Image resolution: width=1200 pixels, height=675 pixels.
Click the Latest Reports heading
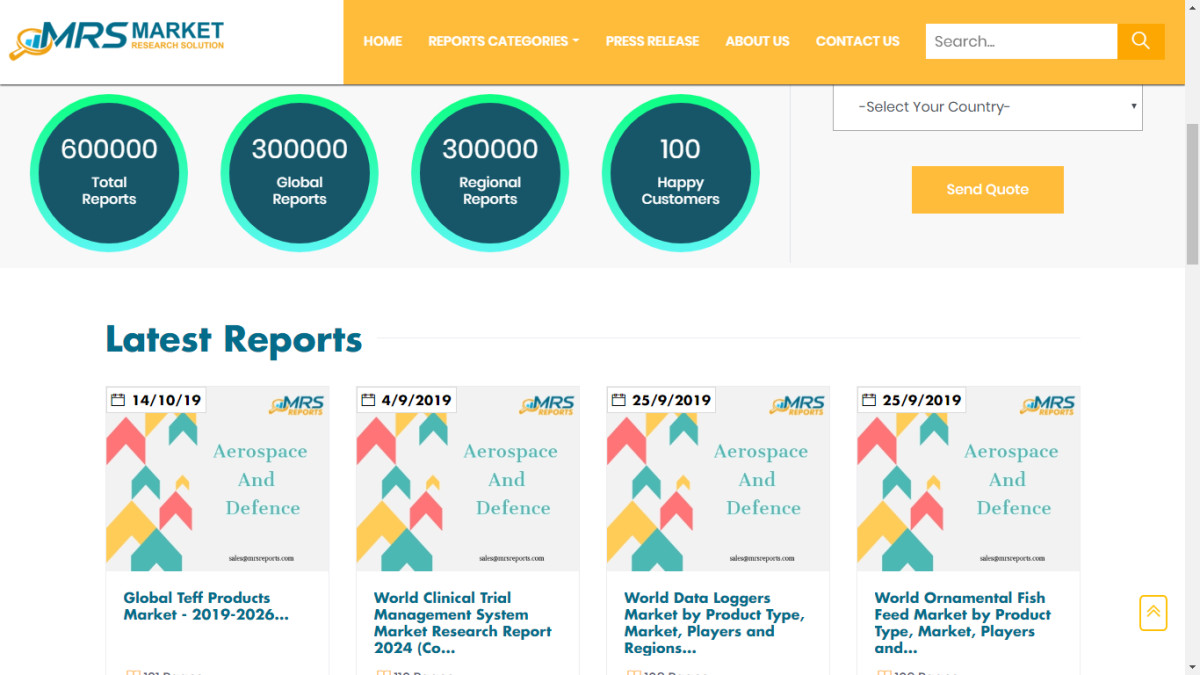[x=234, y=339]
